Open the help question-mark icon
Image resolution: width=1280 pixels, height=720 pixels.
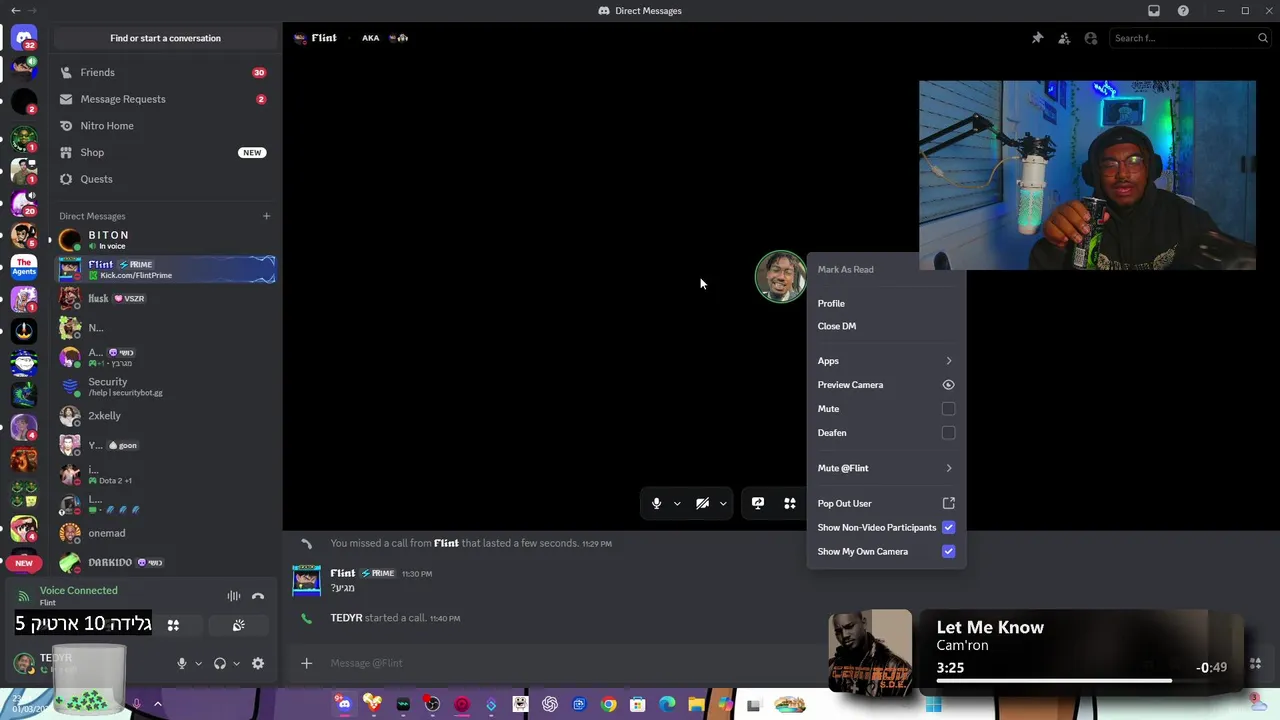(1184, 11)
